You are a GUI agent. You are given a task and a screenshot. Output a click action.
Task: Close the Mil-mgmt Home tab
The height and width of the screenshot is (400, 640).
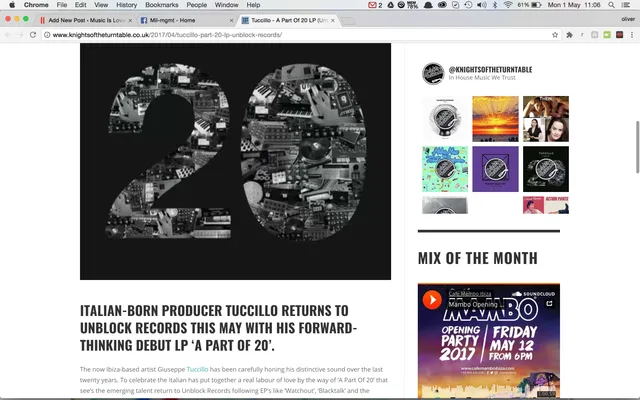(231, 20)
